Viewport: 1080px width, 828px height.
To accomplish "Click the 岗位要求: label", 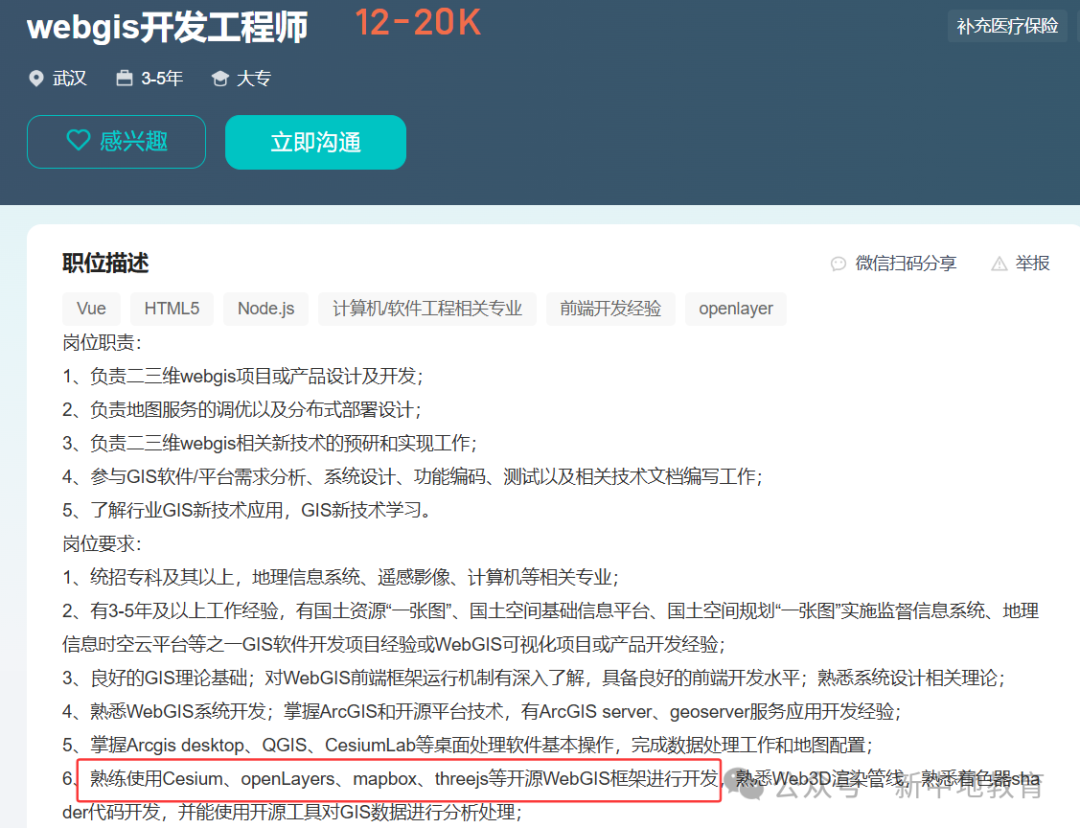I will [102, 544].
